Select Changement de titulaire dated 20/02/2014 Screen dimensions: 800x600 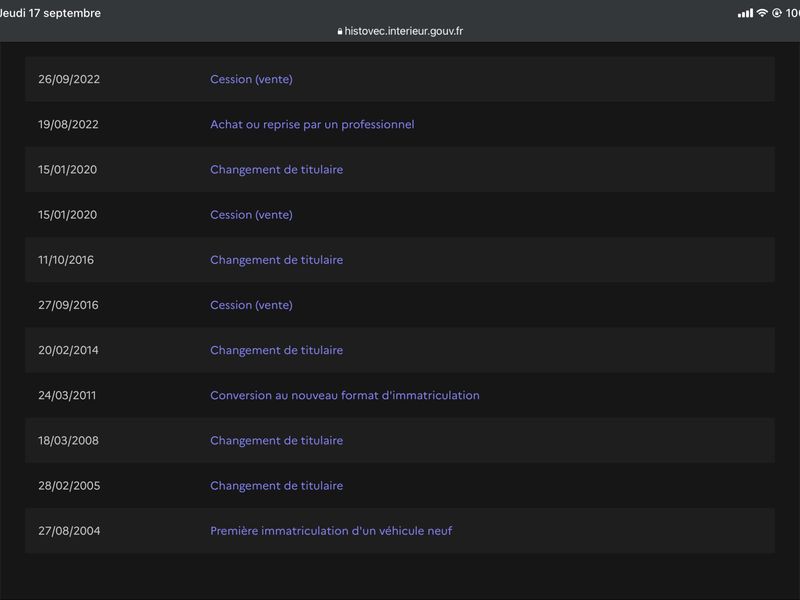277,350
